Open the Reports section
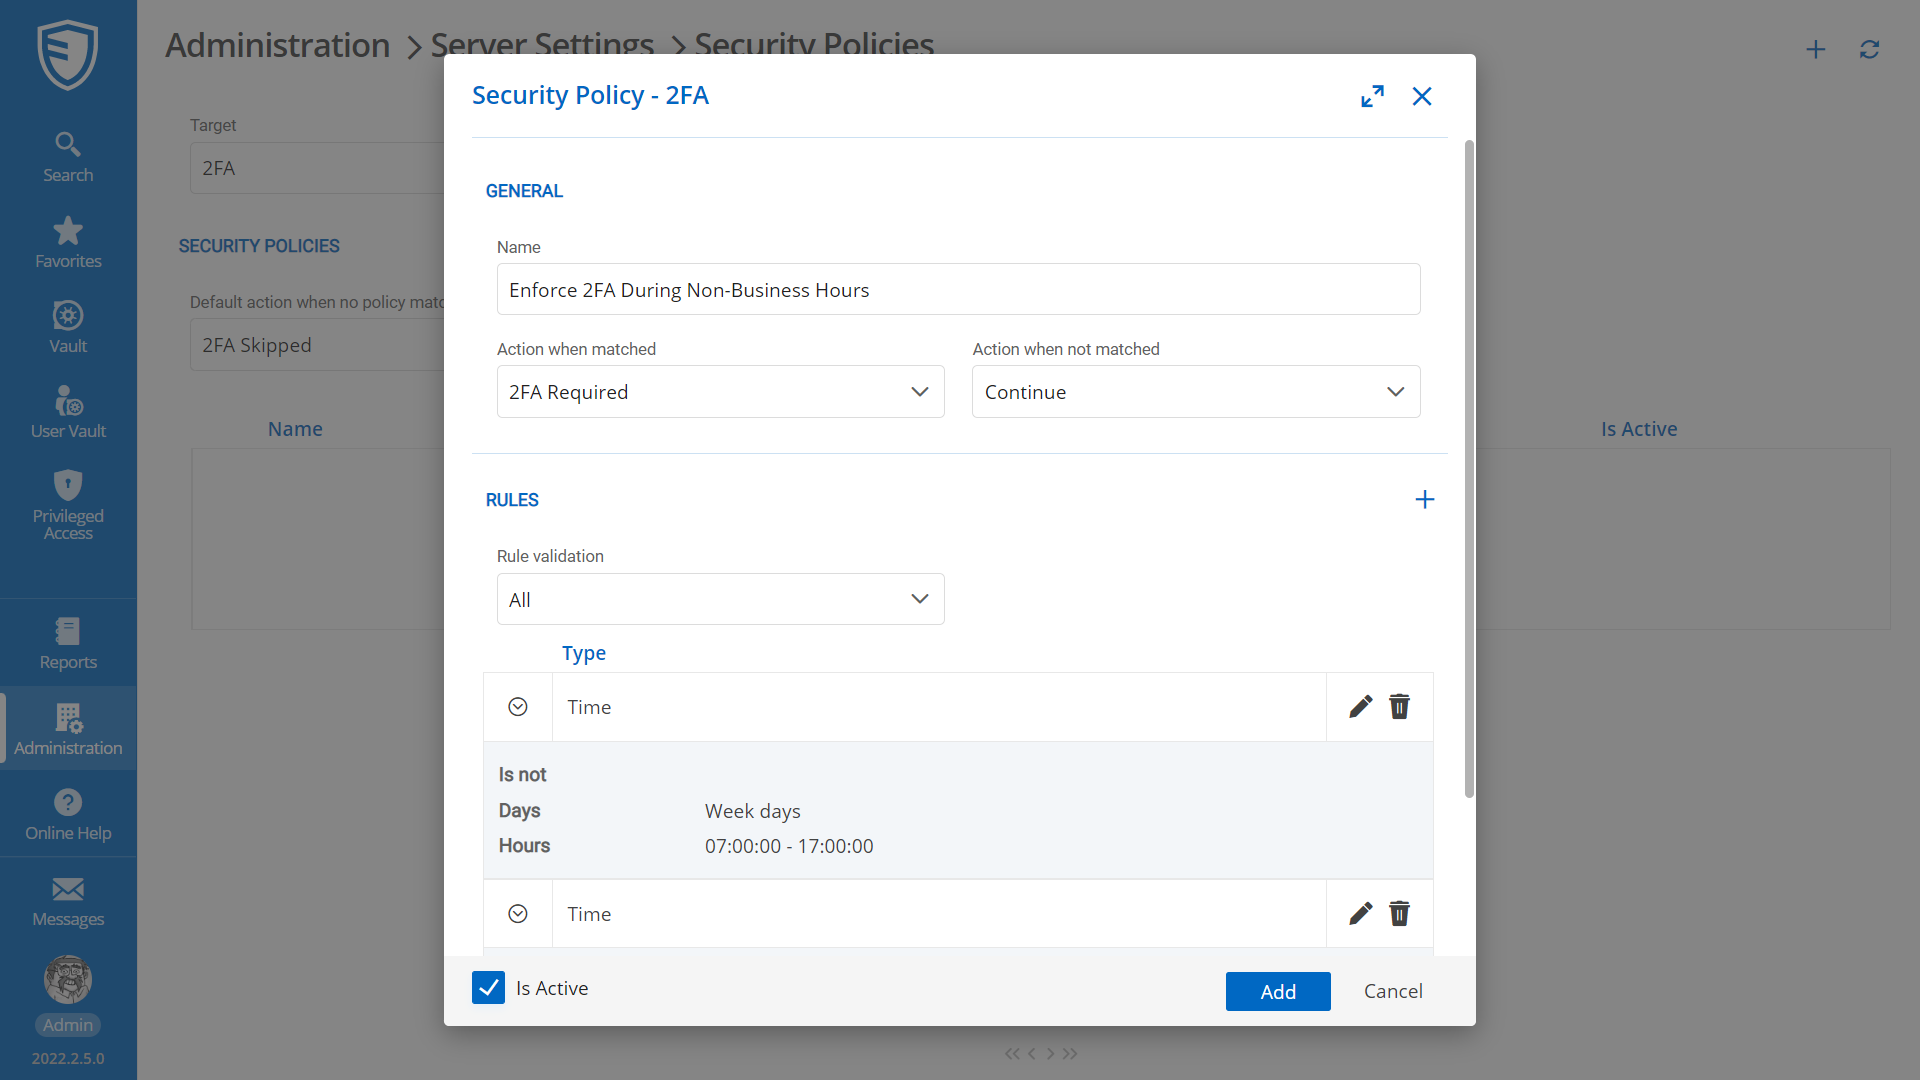This screenshot has height=1080, width=1920. pyautogui.click(x=67, y=641)
